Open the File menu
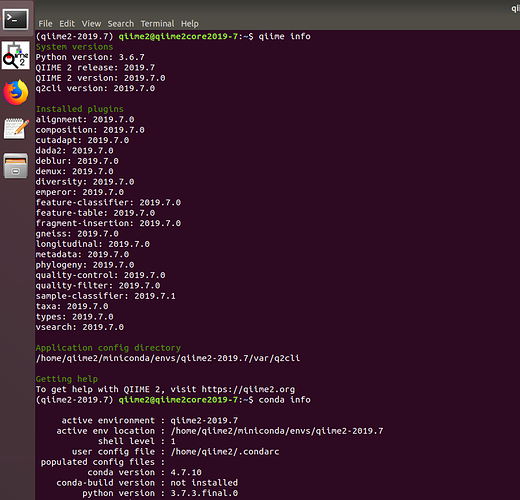Image resolution: width=520 pixels, height=500 pixels. pyautogui.click(x=45, y=24)
